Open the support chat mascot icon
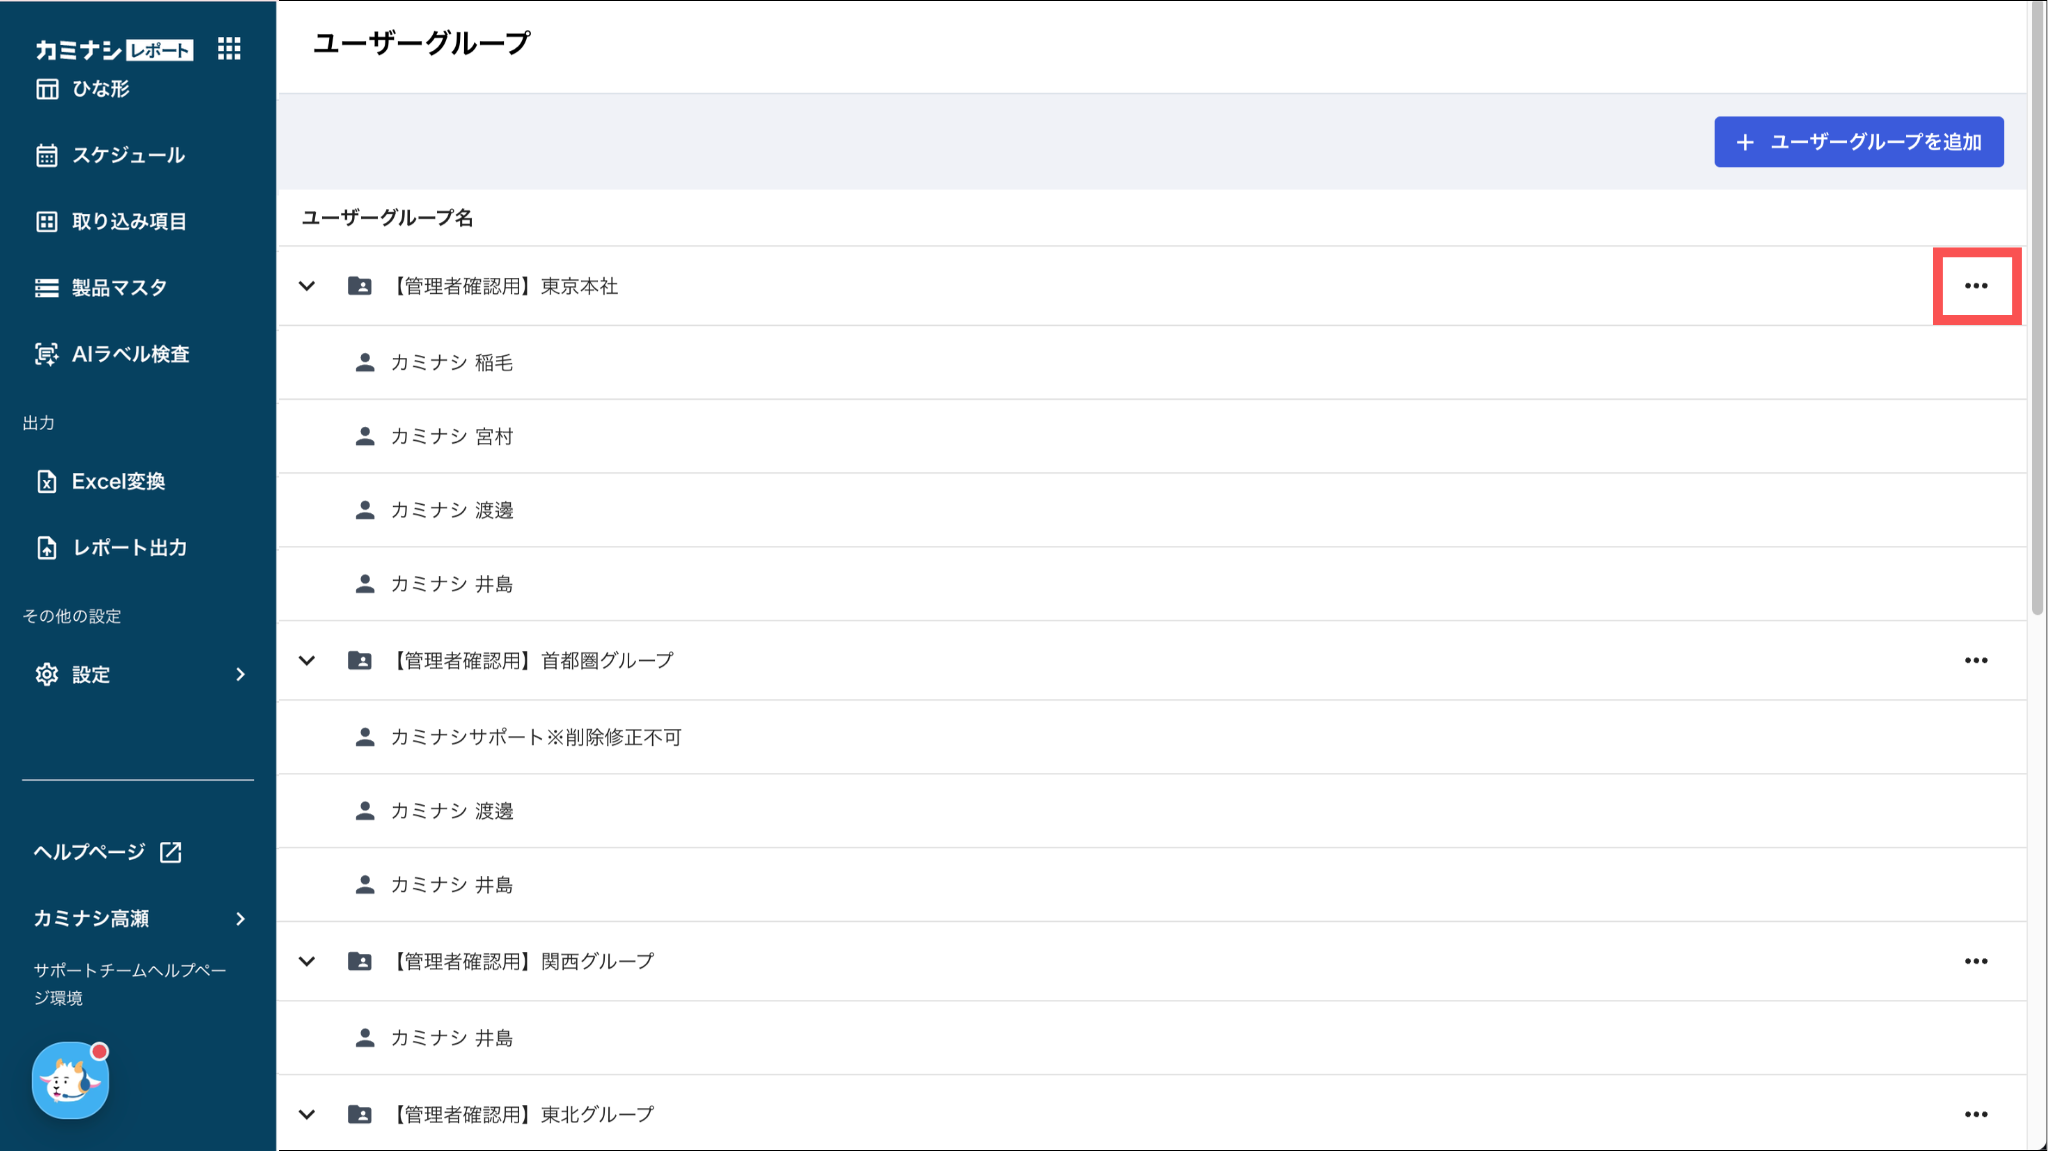The height and width of the screenshot is (1151, 2048). point(70,1080)
